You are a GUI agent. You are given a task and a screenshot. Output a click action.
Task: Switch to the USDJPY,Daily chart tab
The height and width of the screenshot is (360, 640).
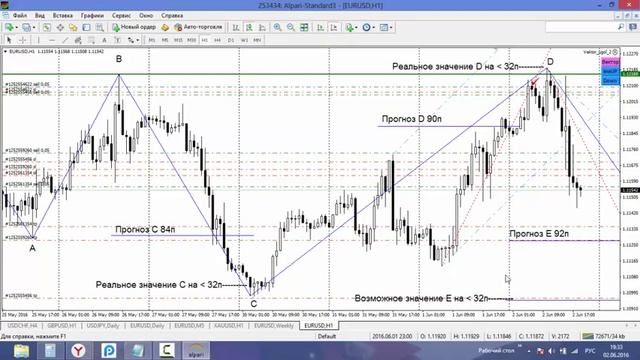(103, 325)
